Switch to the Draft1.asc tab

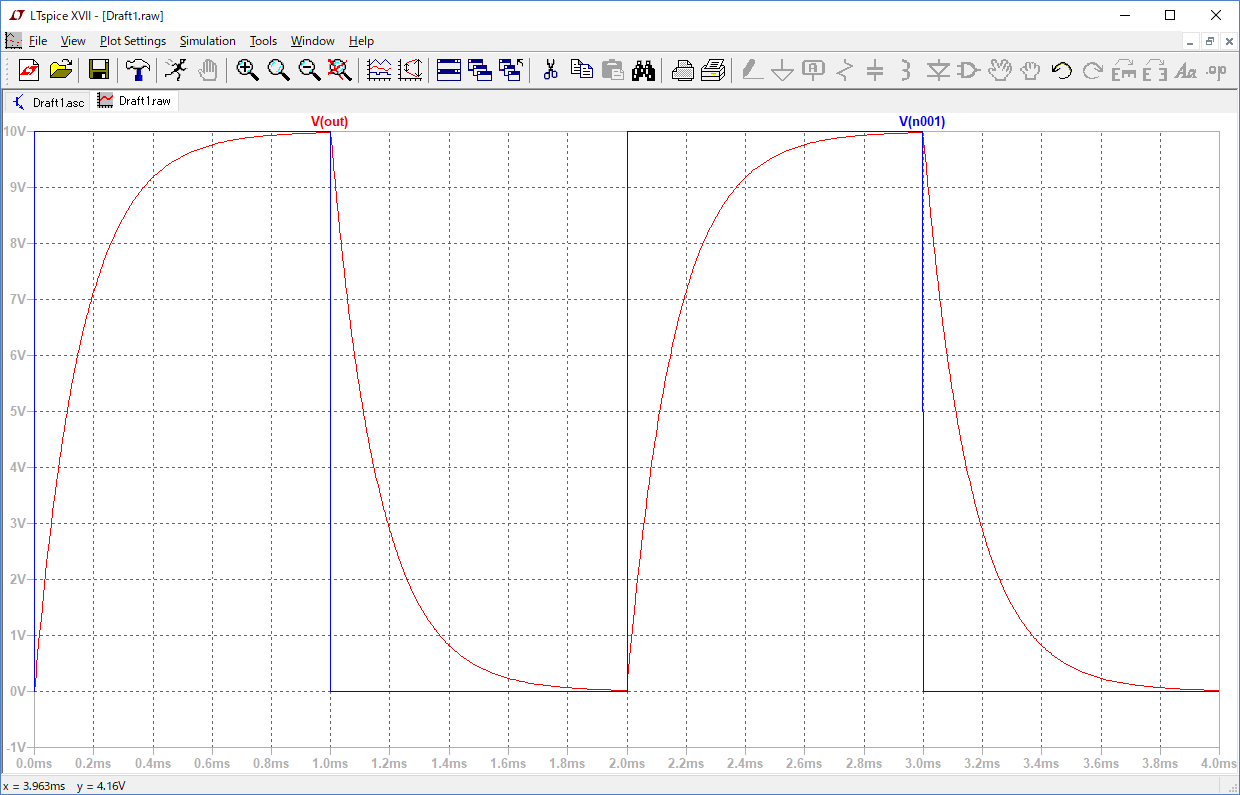(x=48, y=102)
